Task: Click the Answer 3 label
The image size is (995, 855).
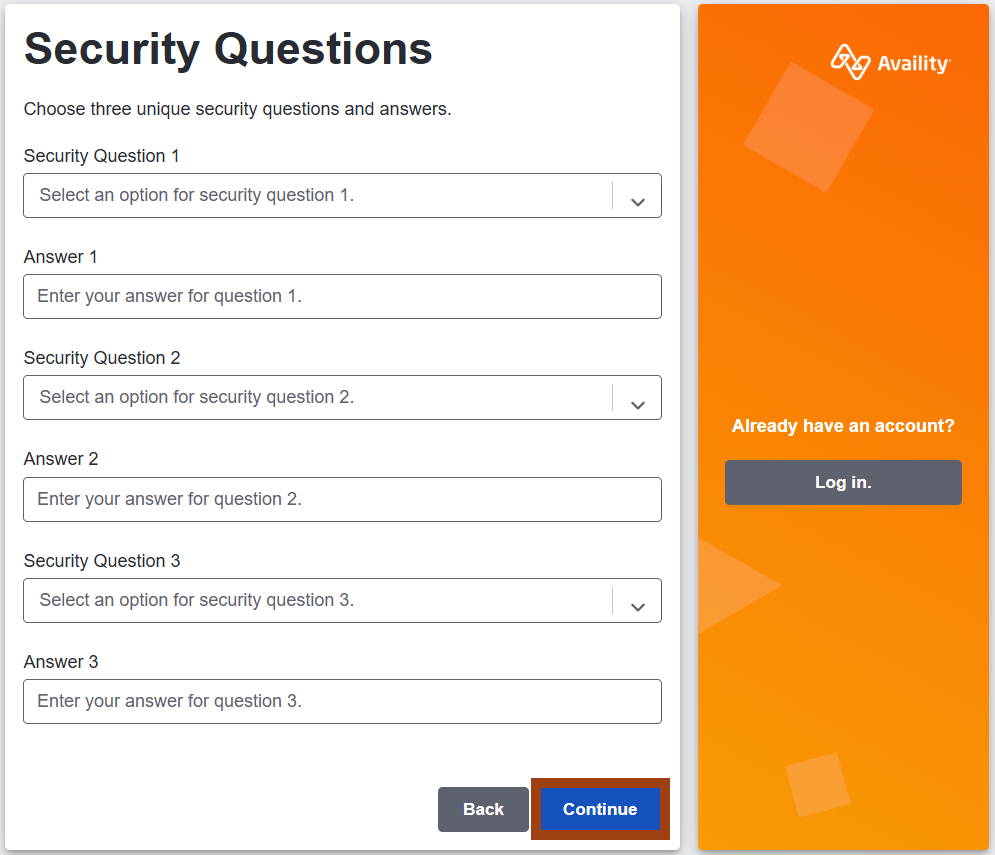Action: [61, 662]
